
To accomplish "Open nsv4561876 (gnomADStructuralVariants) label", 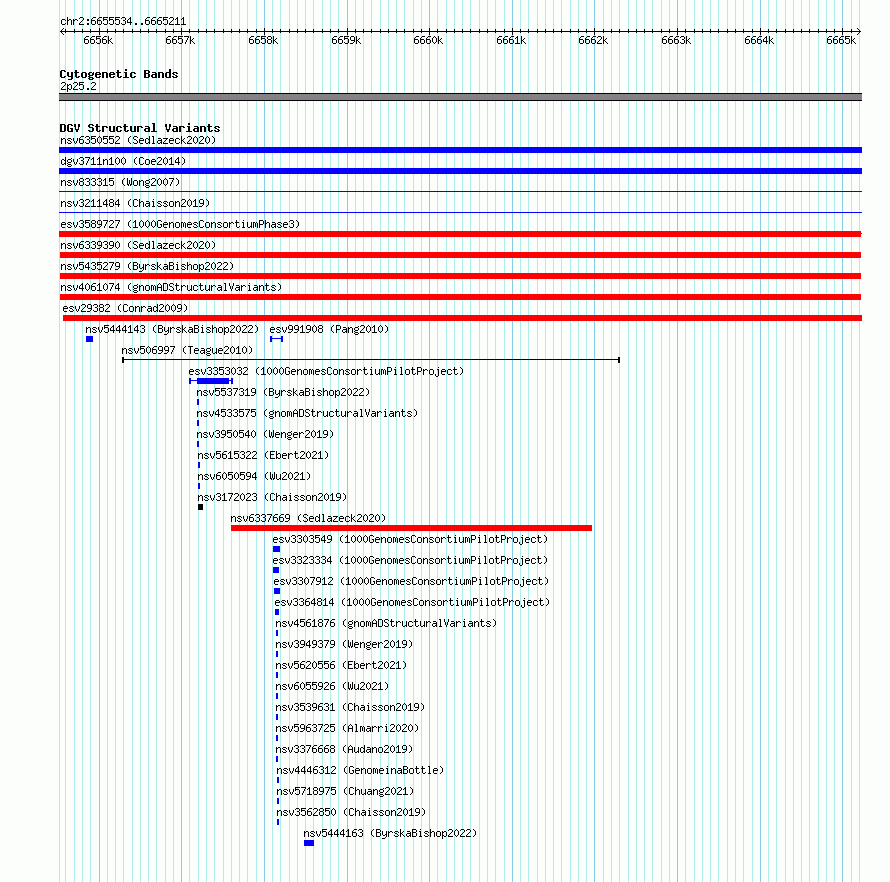I will point(386,623).
